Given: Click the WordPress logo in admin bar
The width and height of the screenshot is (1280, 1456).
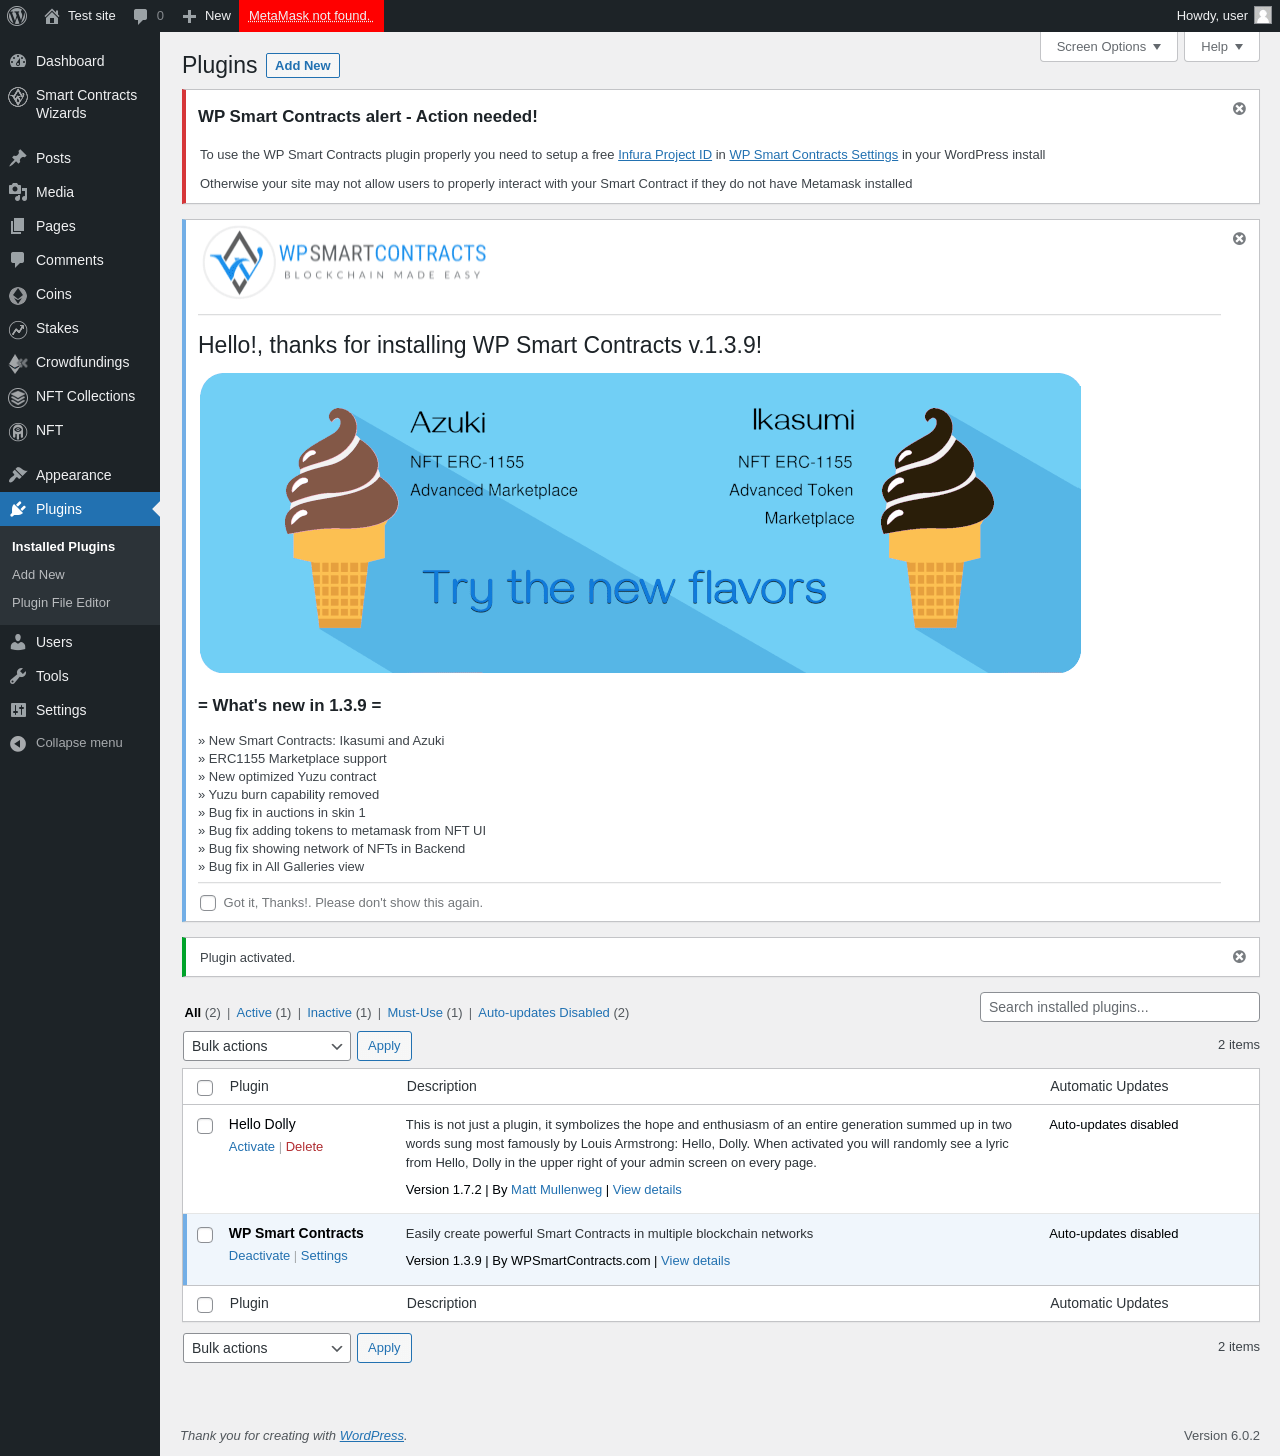Looking at the screenshot, I should point(17,16).
